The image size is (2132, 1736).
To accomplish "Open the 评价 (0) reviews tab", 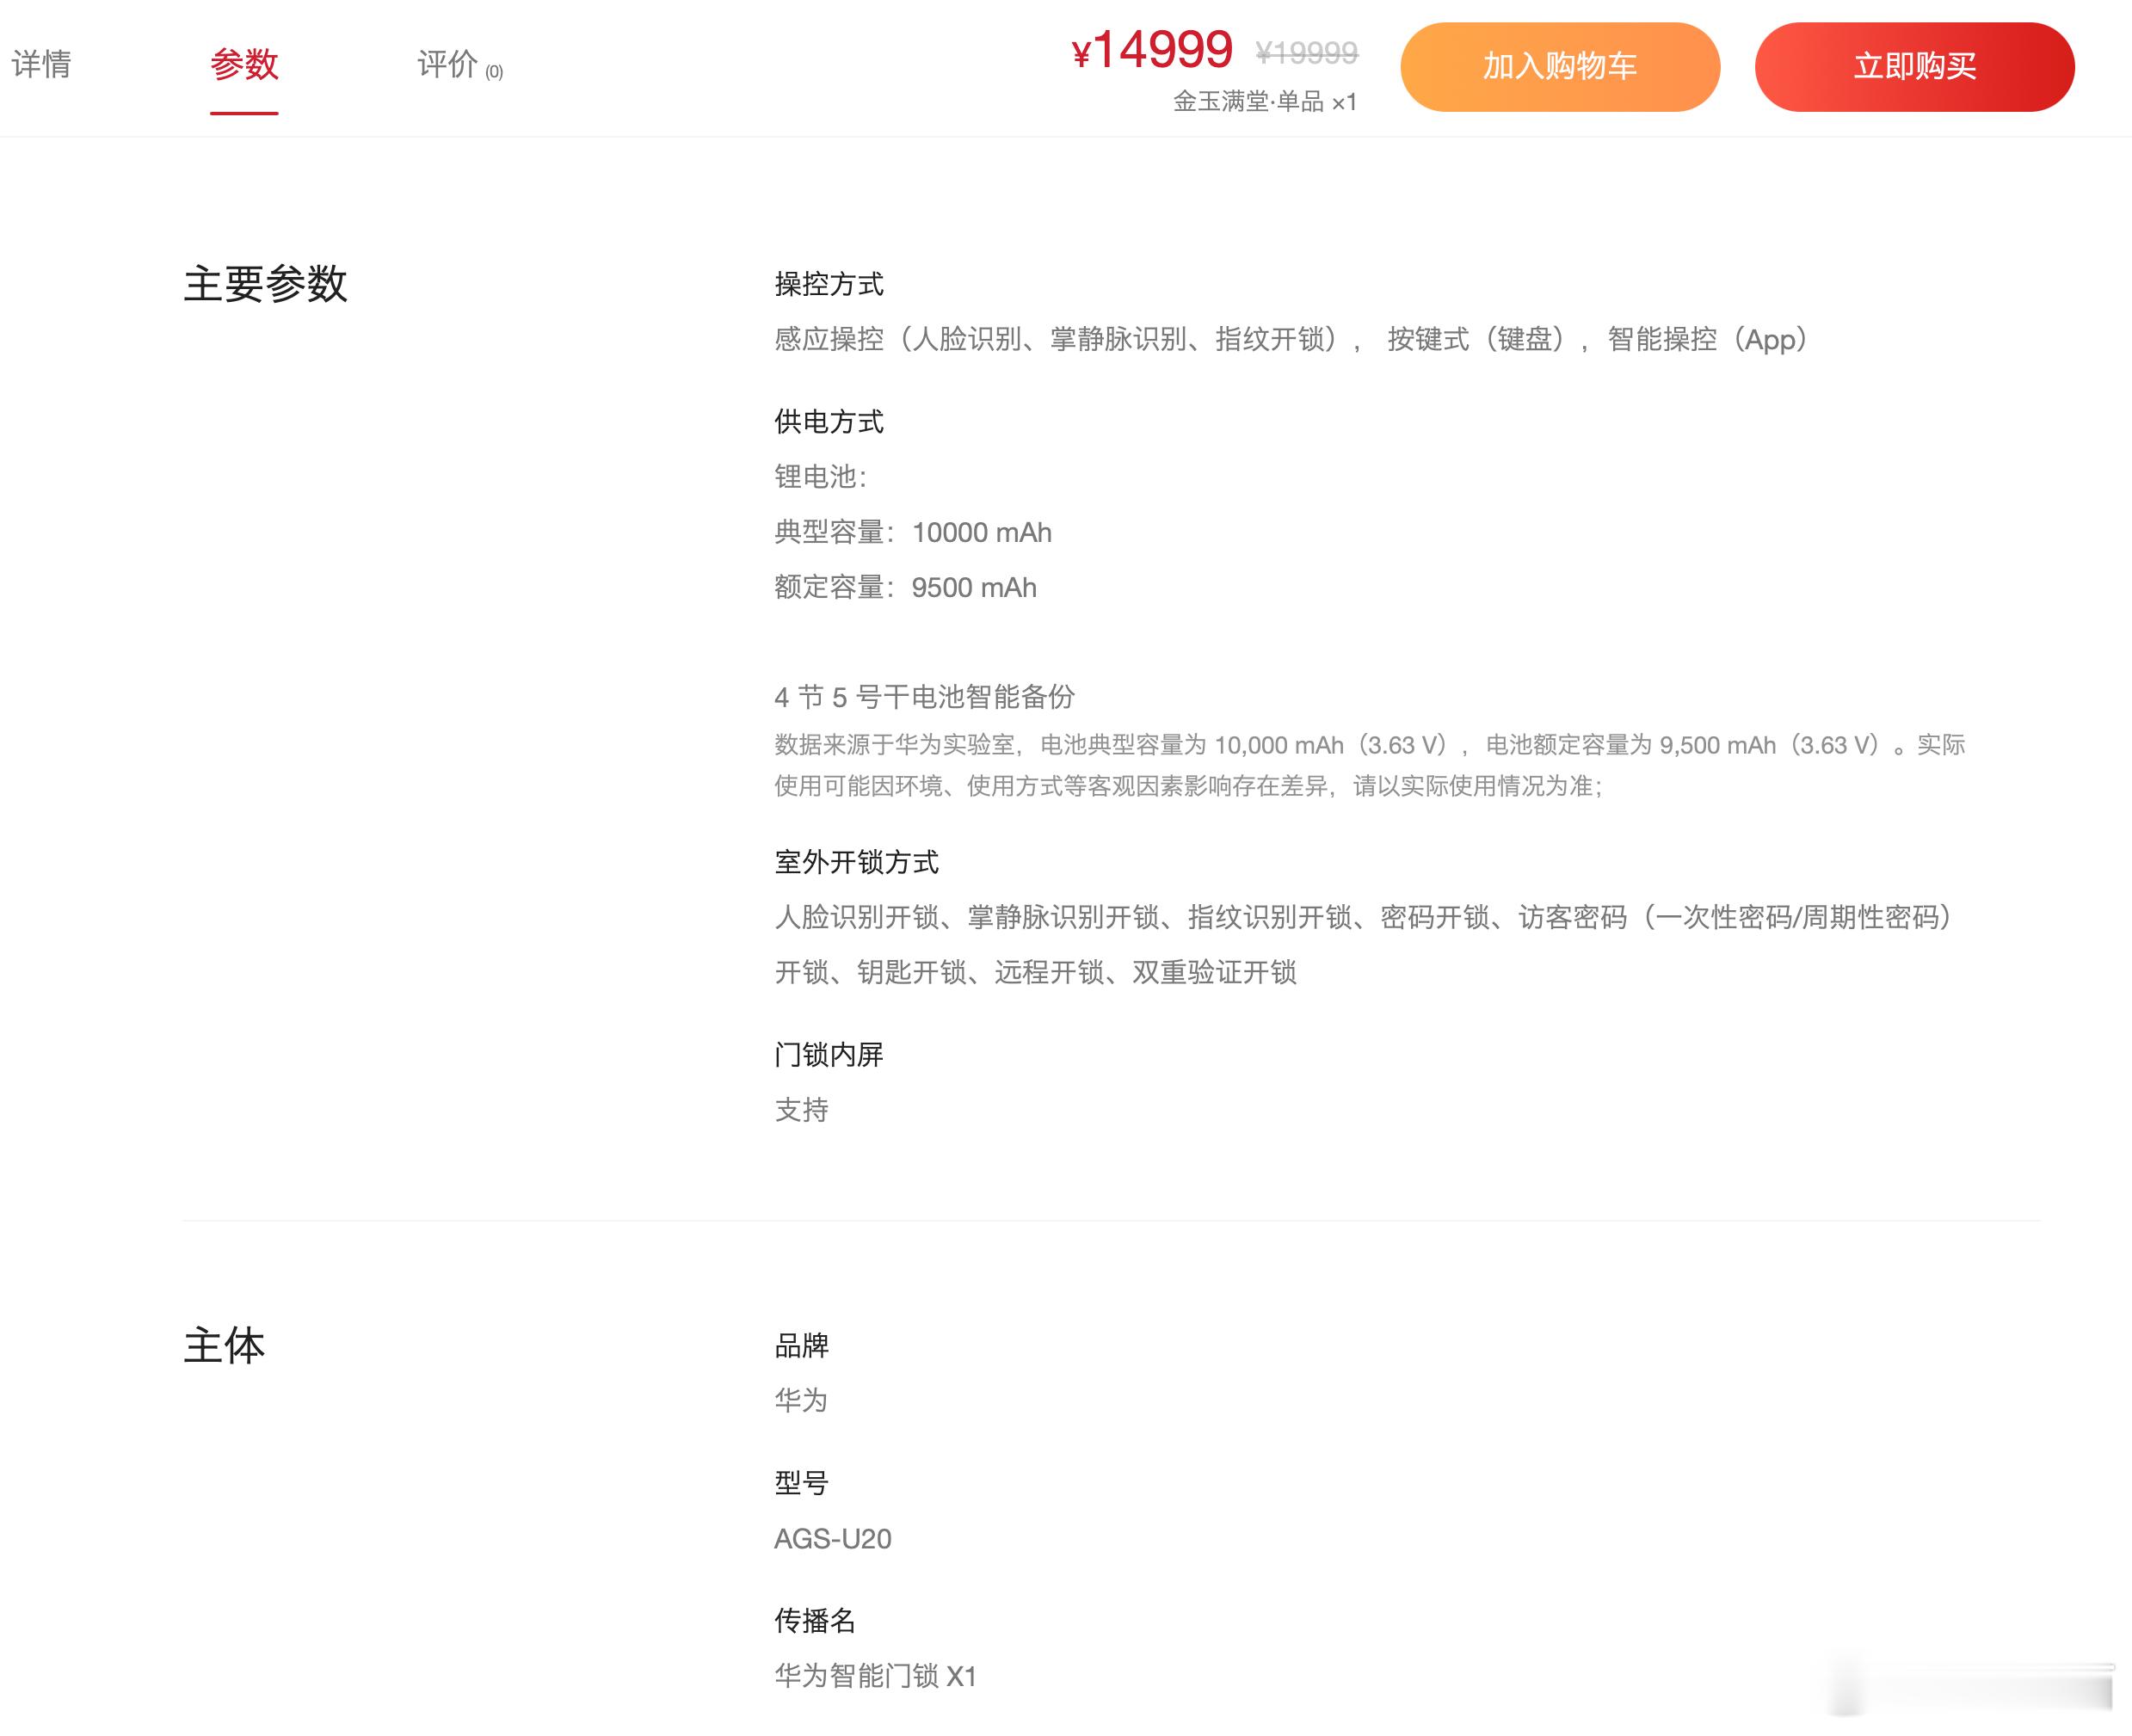I will (459, 65).
